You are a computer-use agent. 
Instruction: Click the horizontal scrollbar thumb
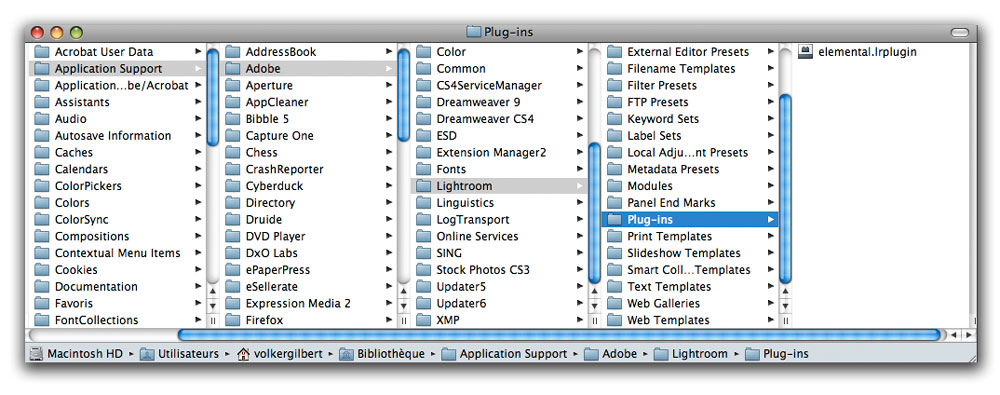click(x=559, y=334)
